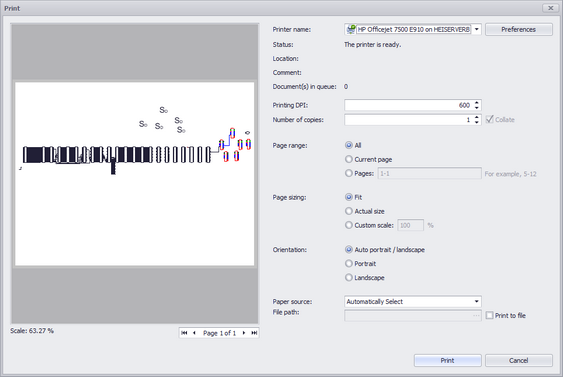This screenshot has width=563, height=377.
Task: Click the Custom scale percent field
Action: 410,225
